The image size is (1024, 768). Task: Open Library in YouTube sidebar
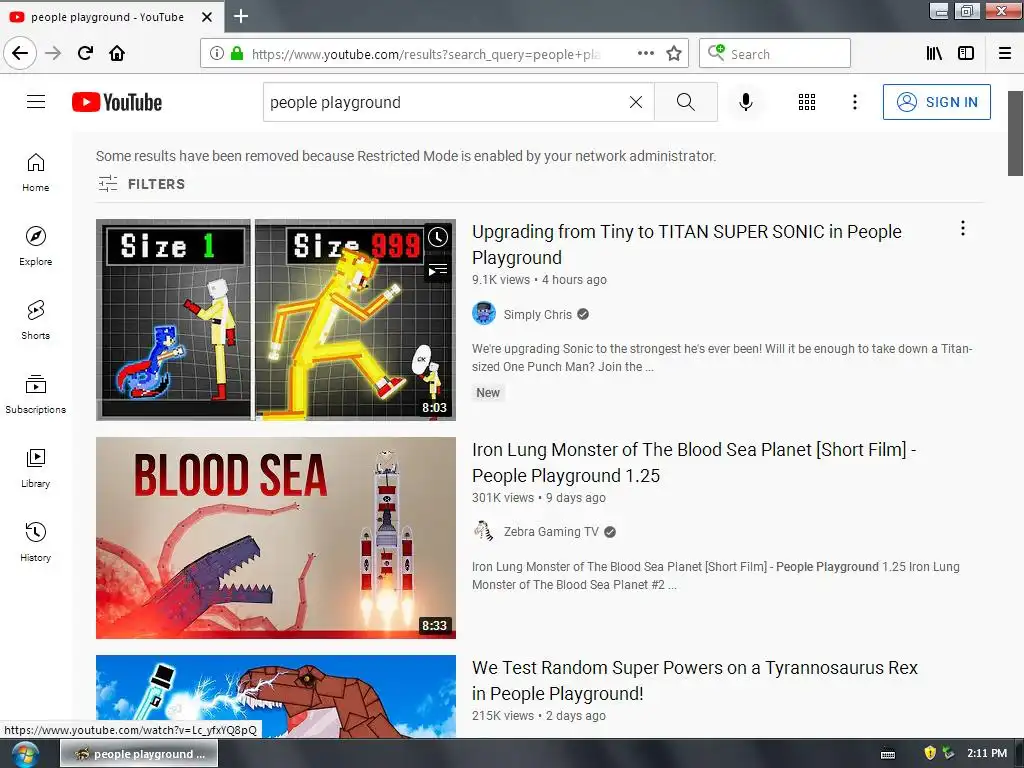point(36,469)
